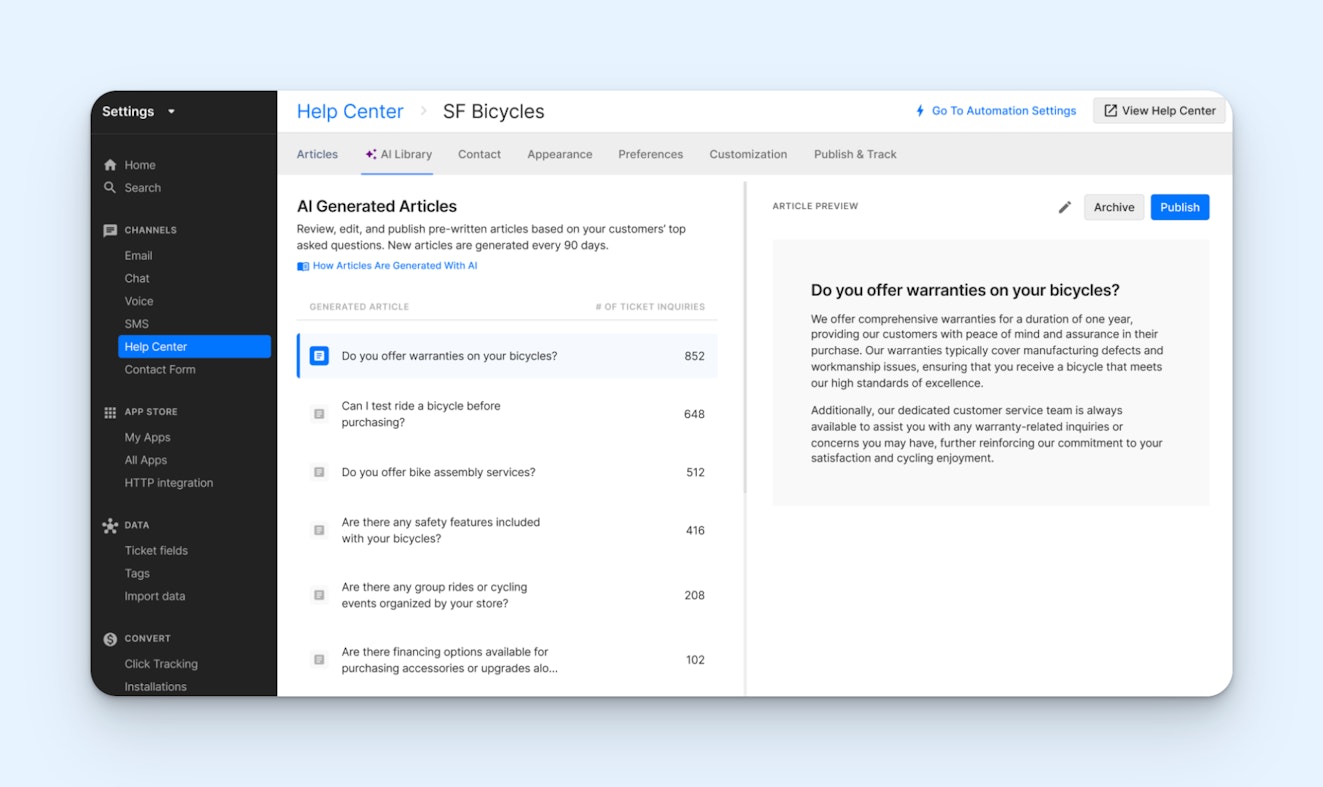Archive the previewed article
1323x787 pixels.
(1113, 207)
